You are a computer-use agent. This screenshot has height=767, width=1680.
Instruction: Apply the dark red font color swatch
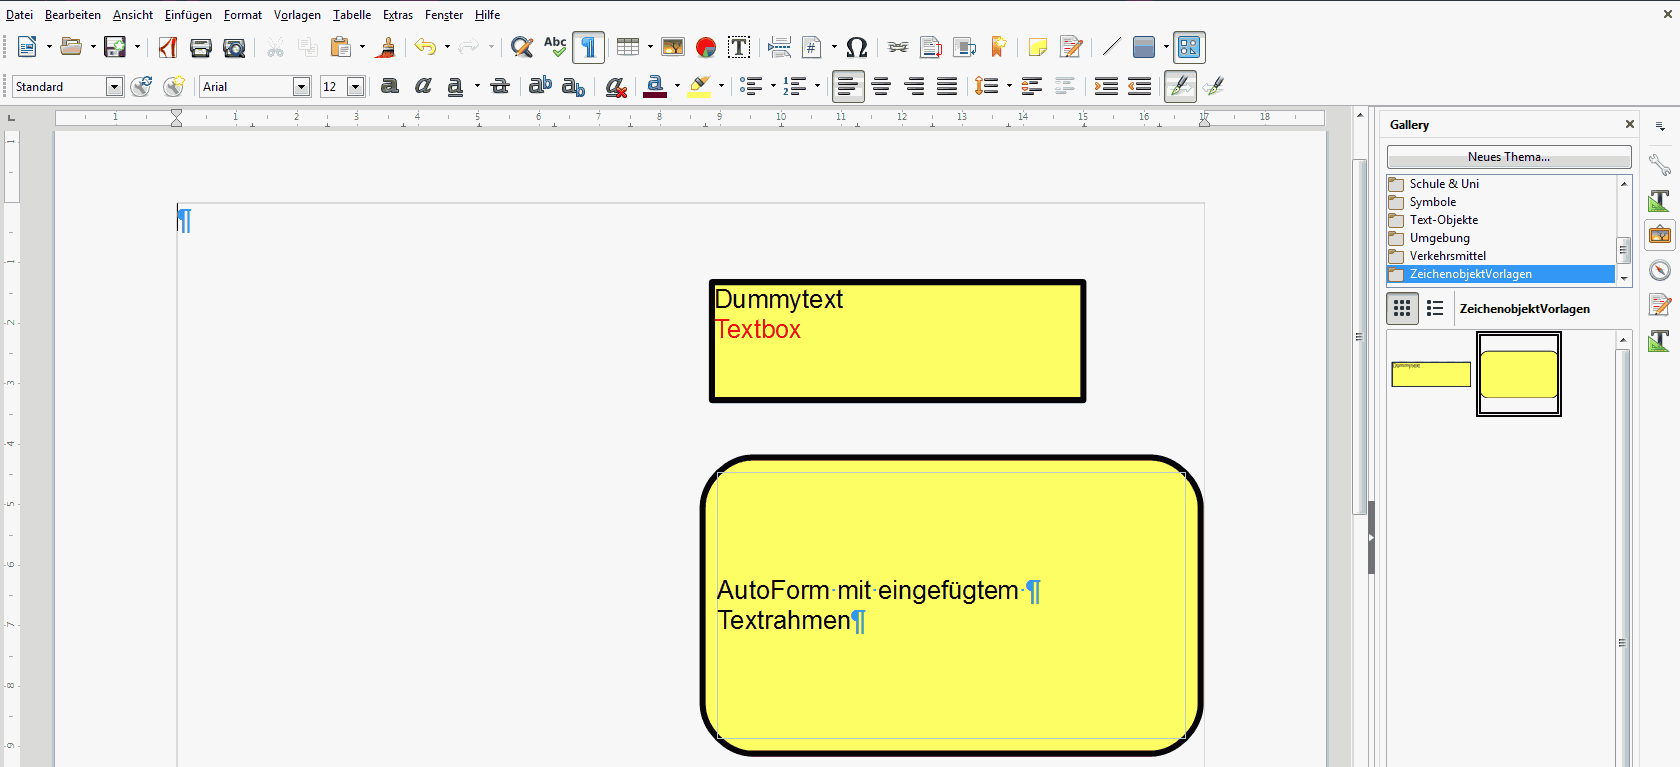coord(655,87)
